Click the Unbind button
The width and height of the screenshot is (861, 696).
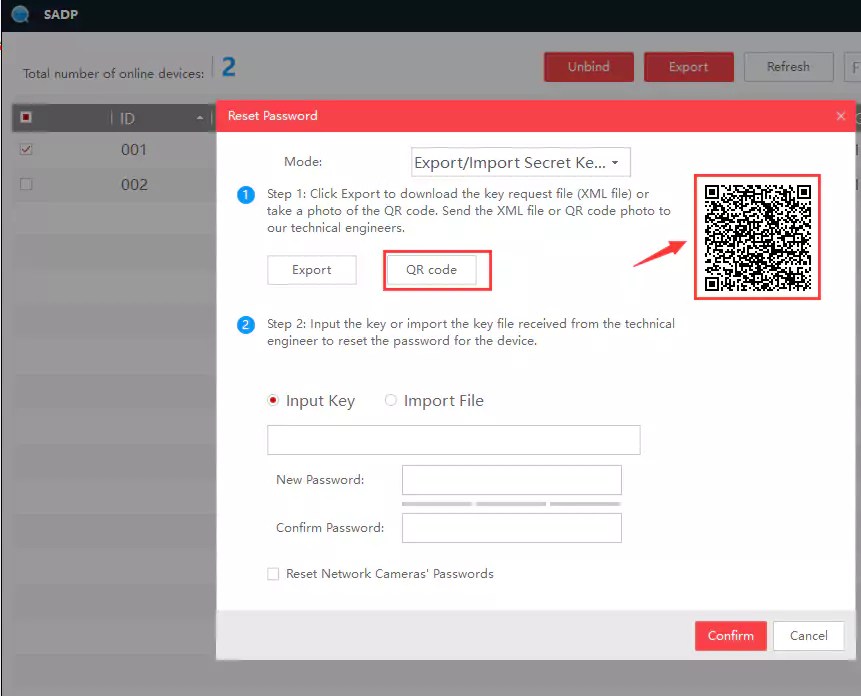(588, 66)
